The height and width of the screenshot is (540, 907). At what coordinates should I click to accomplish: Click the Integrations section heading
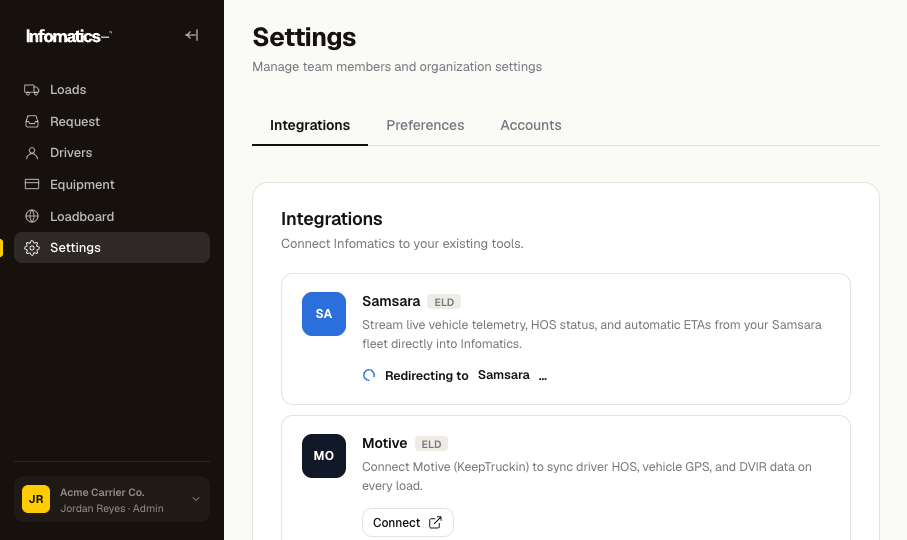(x=331, y=219)
